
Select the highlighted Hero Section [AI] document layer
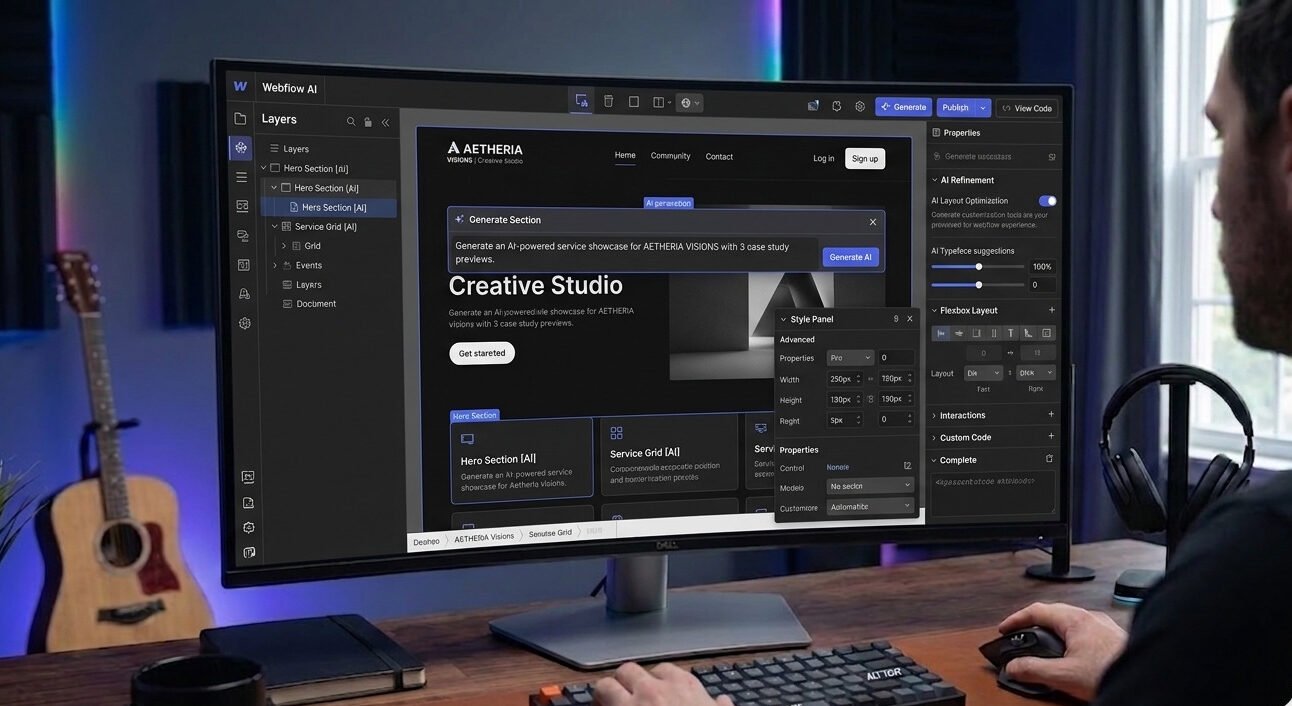[x=329, y=207]
